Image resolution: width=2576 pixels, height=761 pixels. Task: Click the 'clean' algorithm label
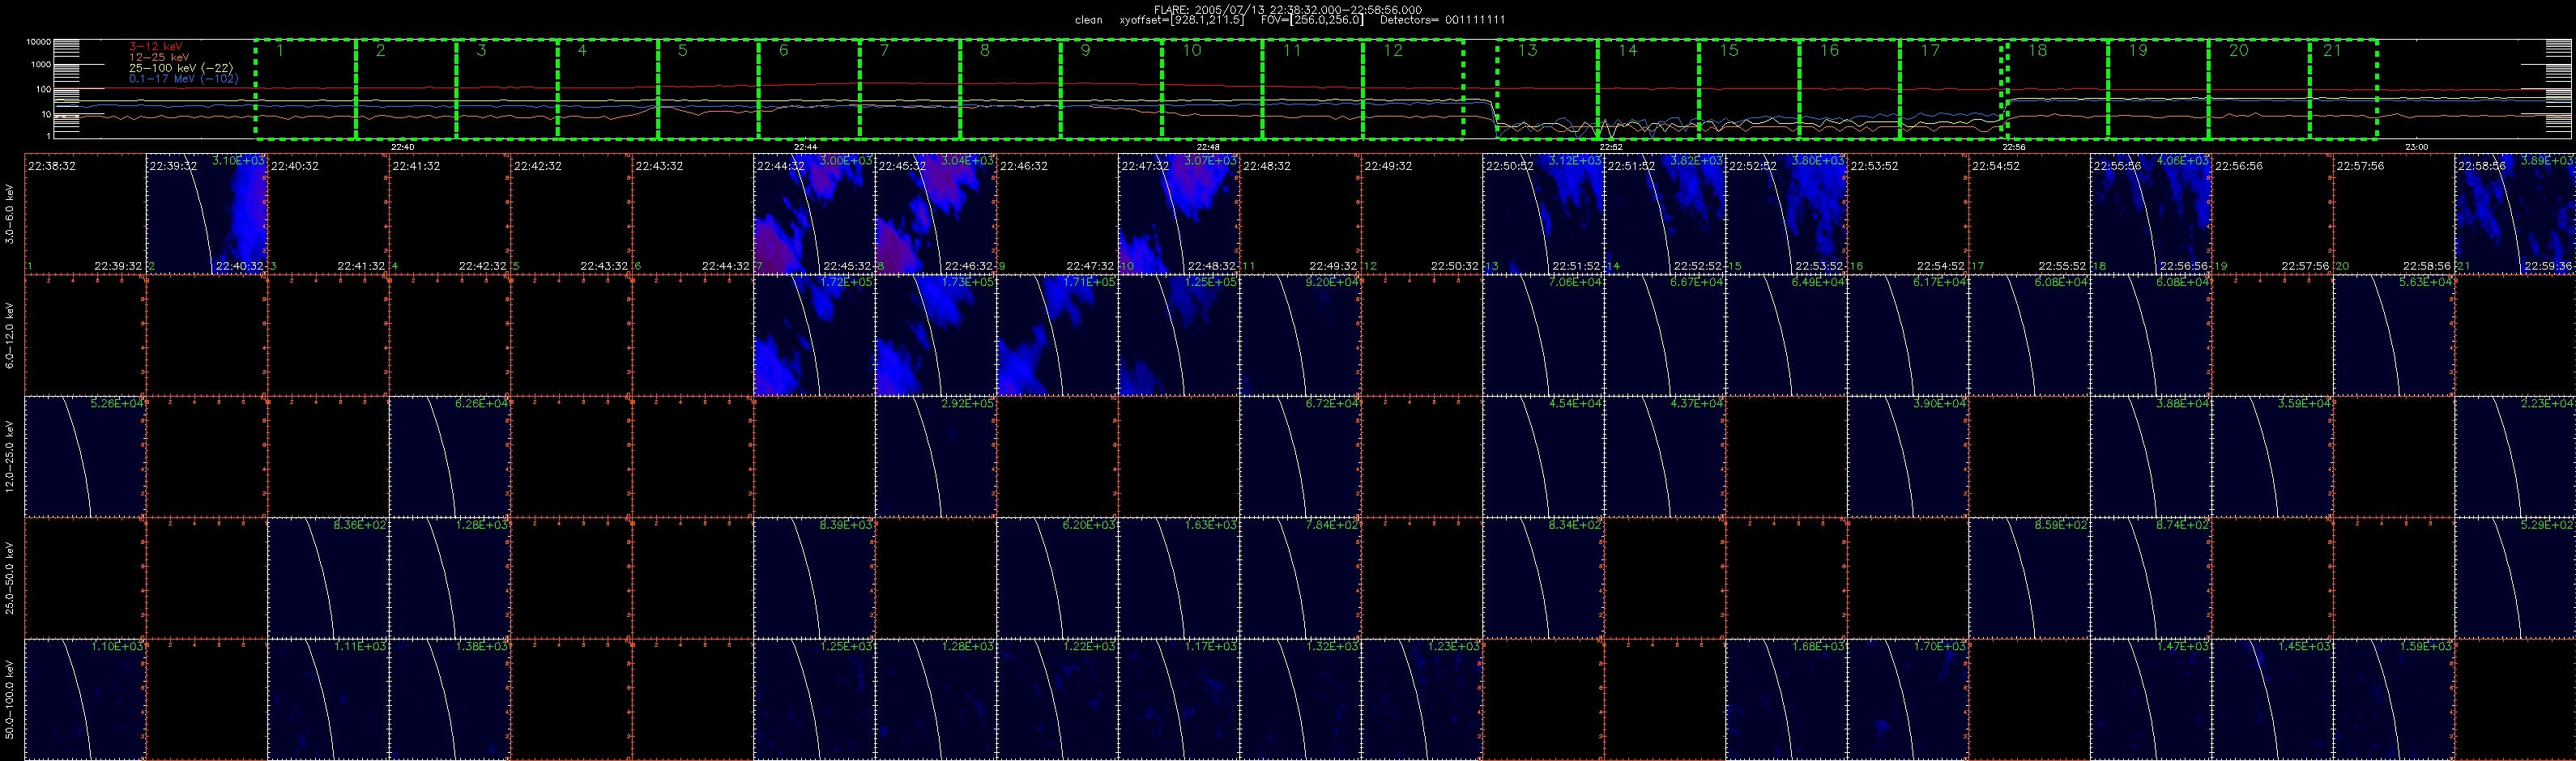point(1089,20)
